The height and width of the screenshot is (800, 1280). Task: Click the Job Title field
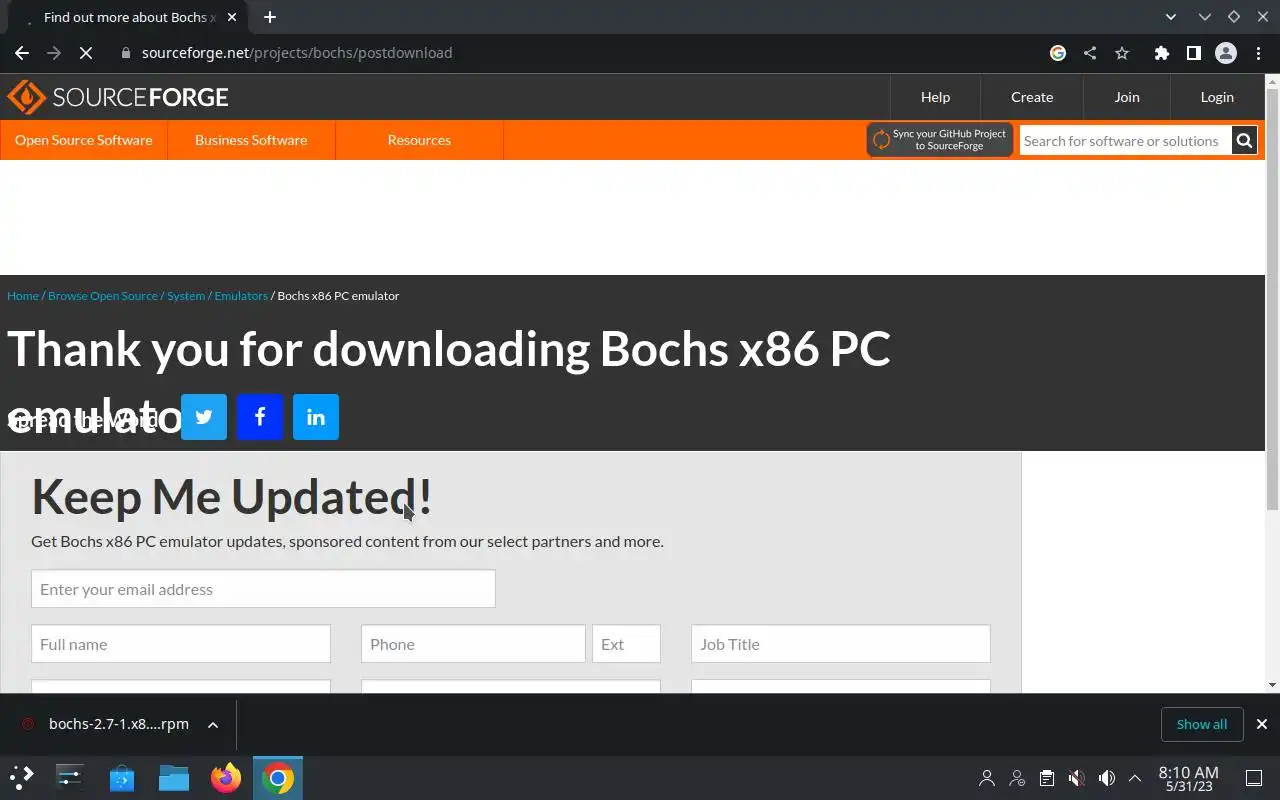(841, 644)
